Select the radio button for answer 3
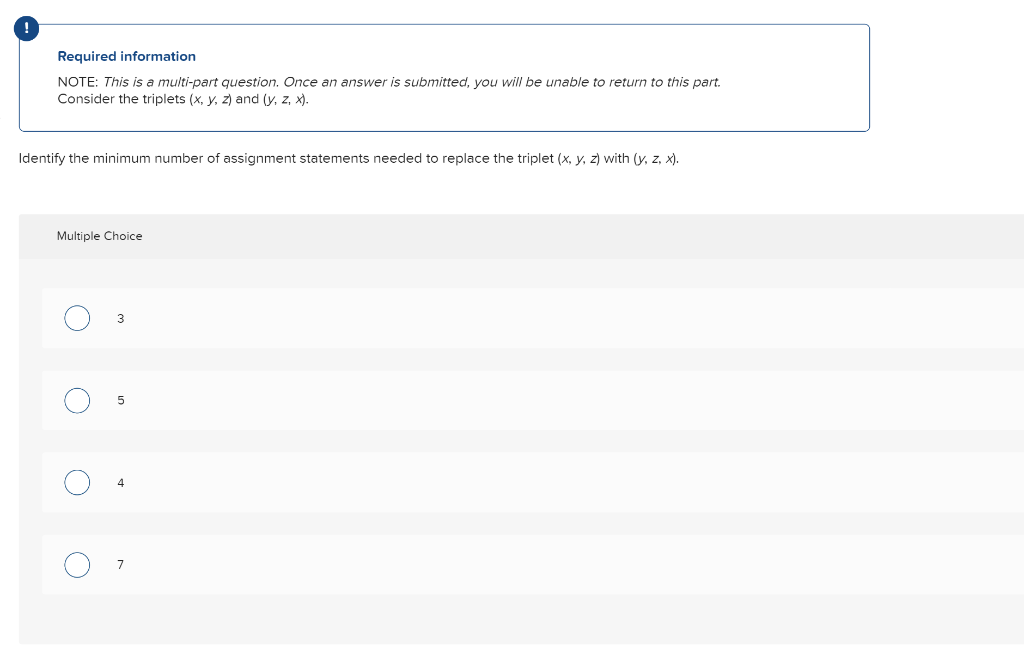The height and width of the screenshot is (650, 1024). tap(77, 318)
